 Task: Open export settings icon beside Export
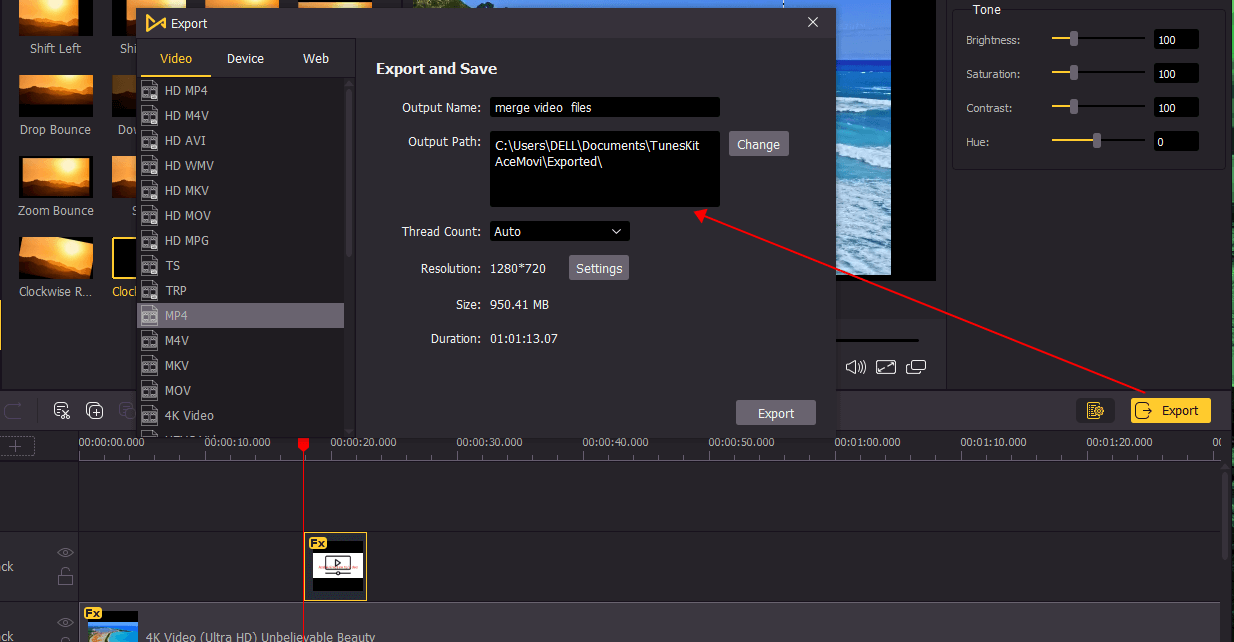click(x=1095, y=410)
